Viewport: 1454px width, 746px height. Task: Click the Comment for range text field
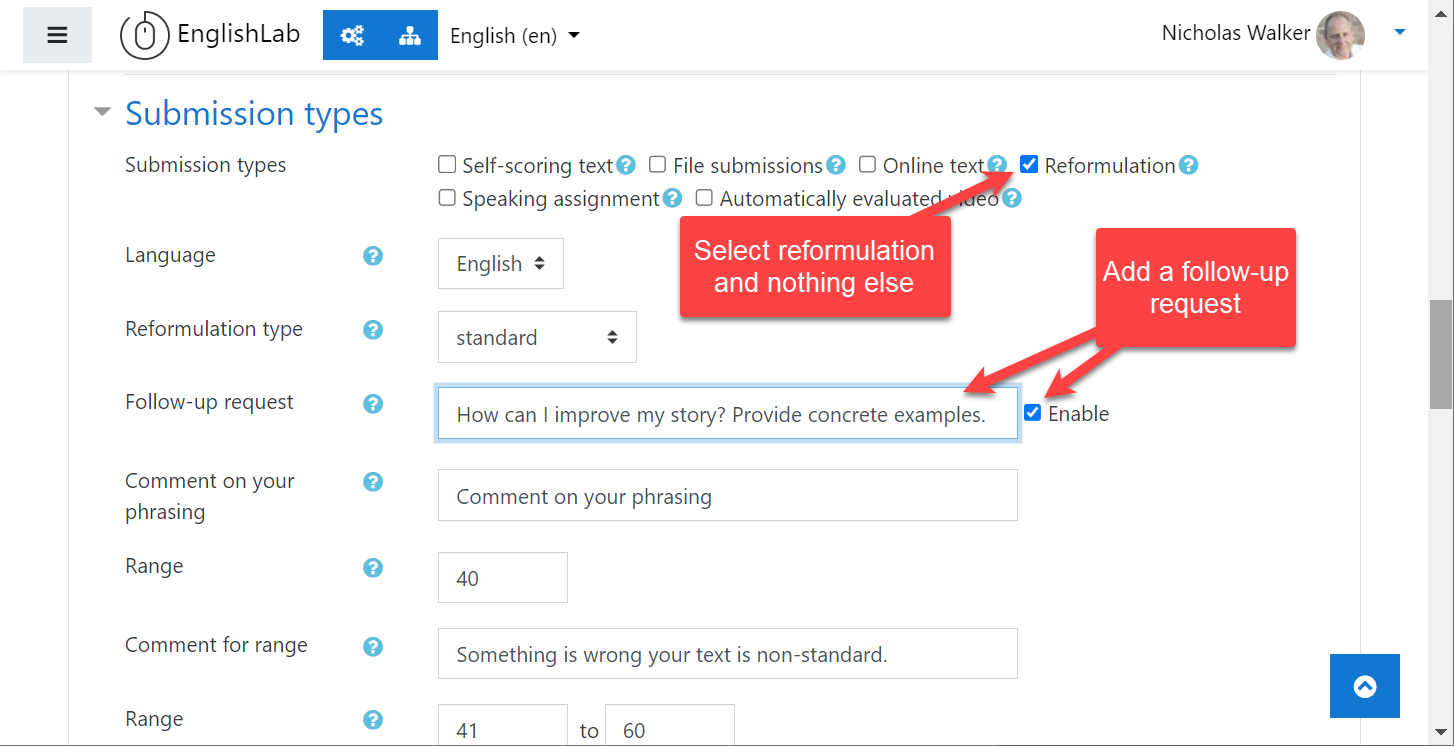point(728,654)
